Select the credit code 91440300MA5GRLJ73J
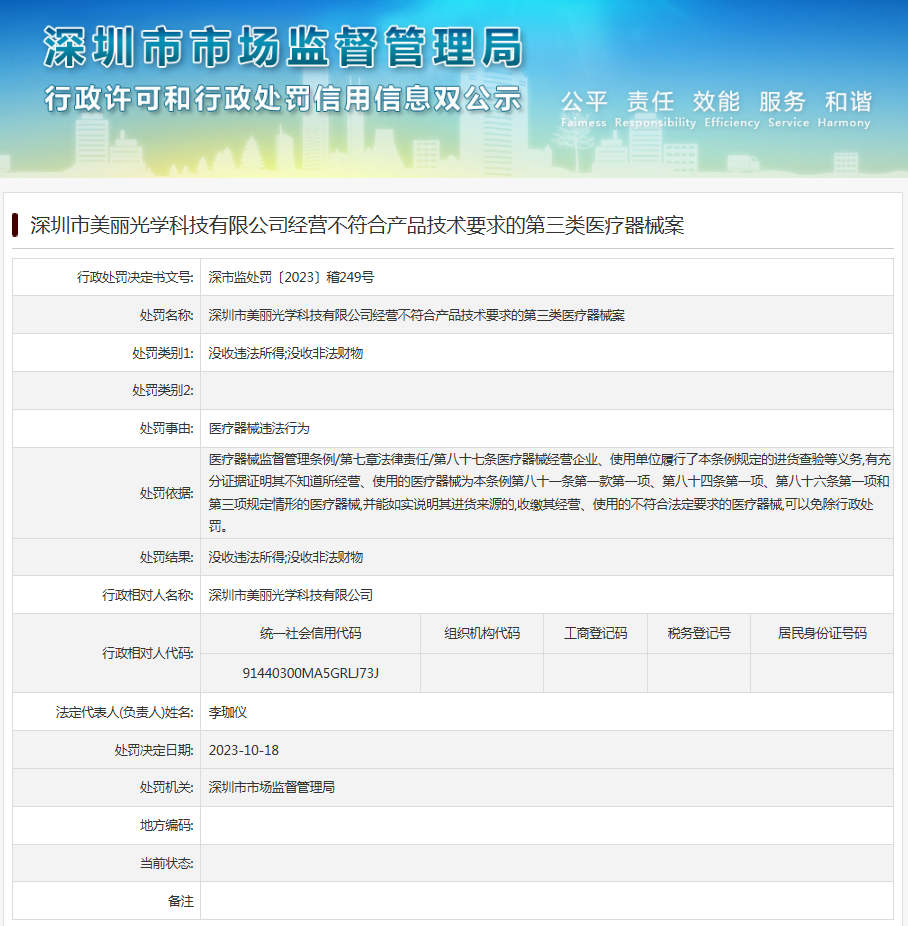 click(x=311, y=673)
